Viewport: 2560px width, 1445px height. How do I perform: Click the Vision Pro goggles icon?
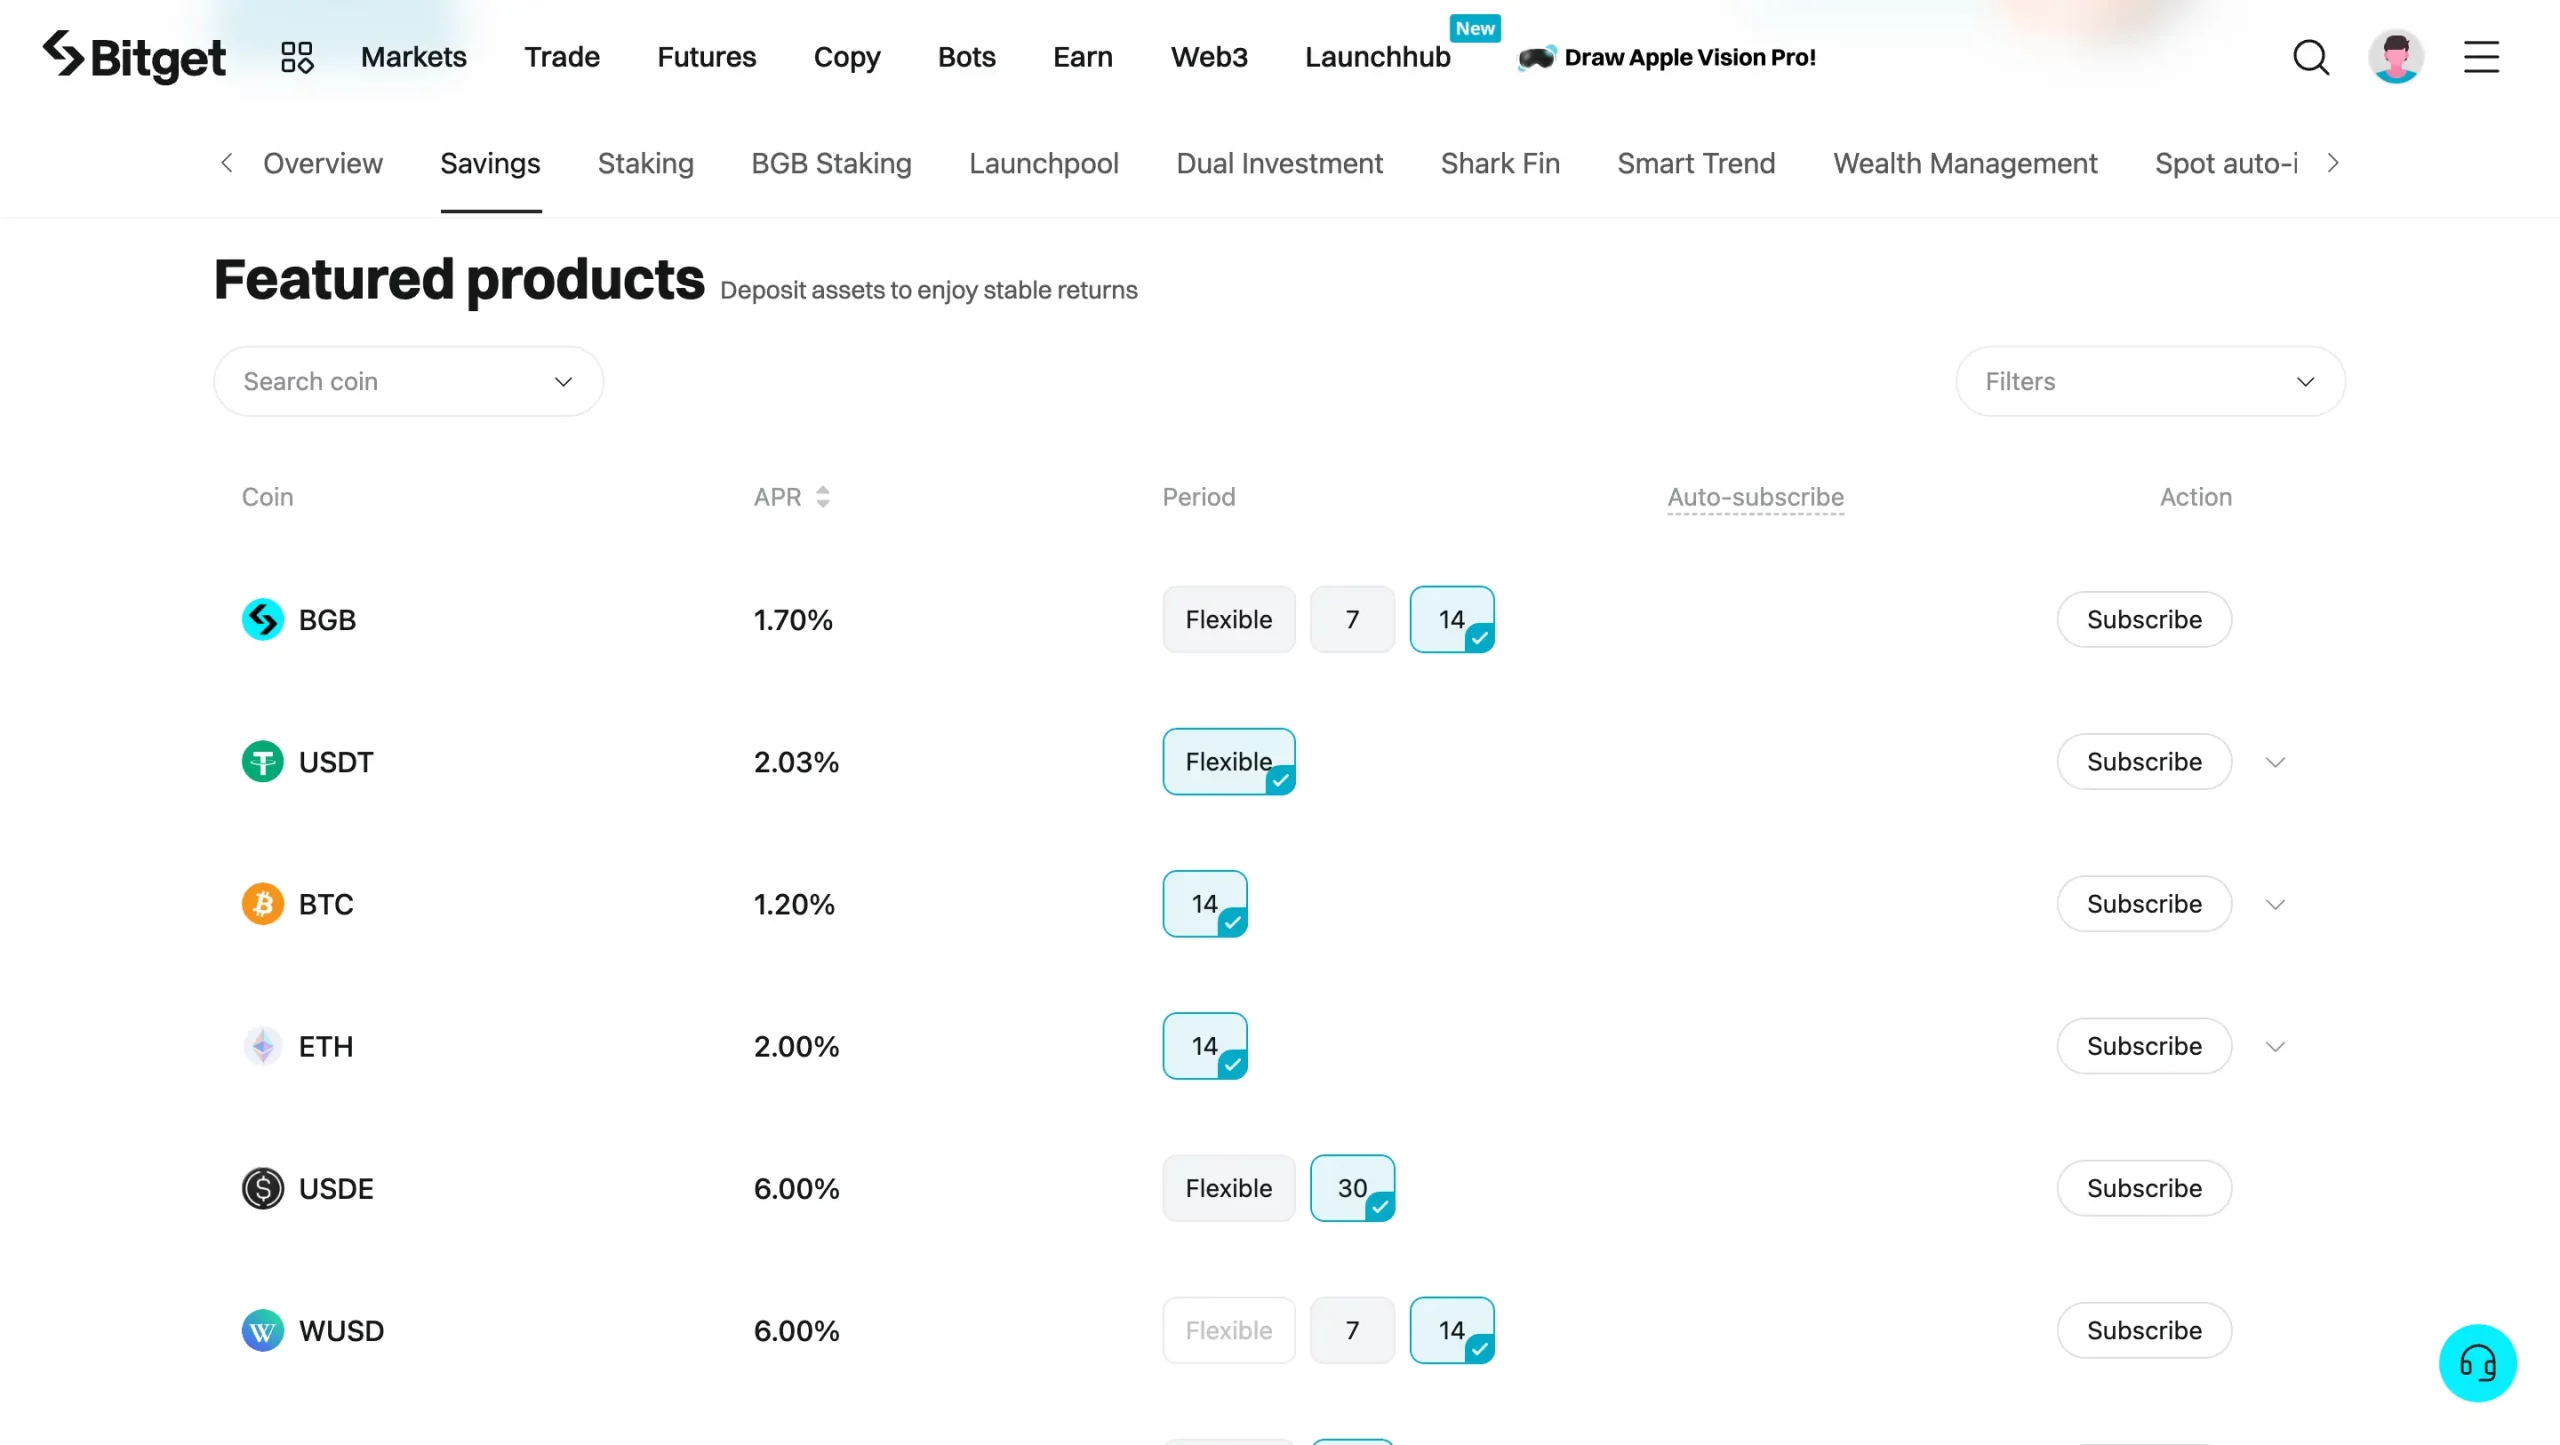click(1536, 57)
